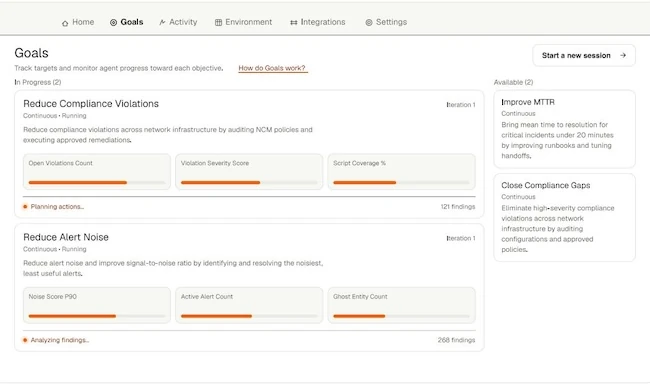Click the Activity pulse icon
This screenshot has height=385, width=650.
coord(162,22)
